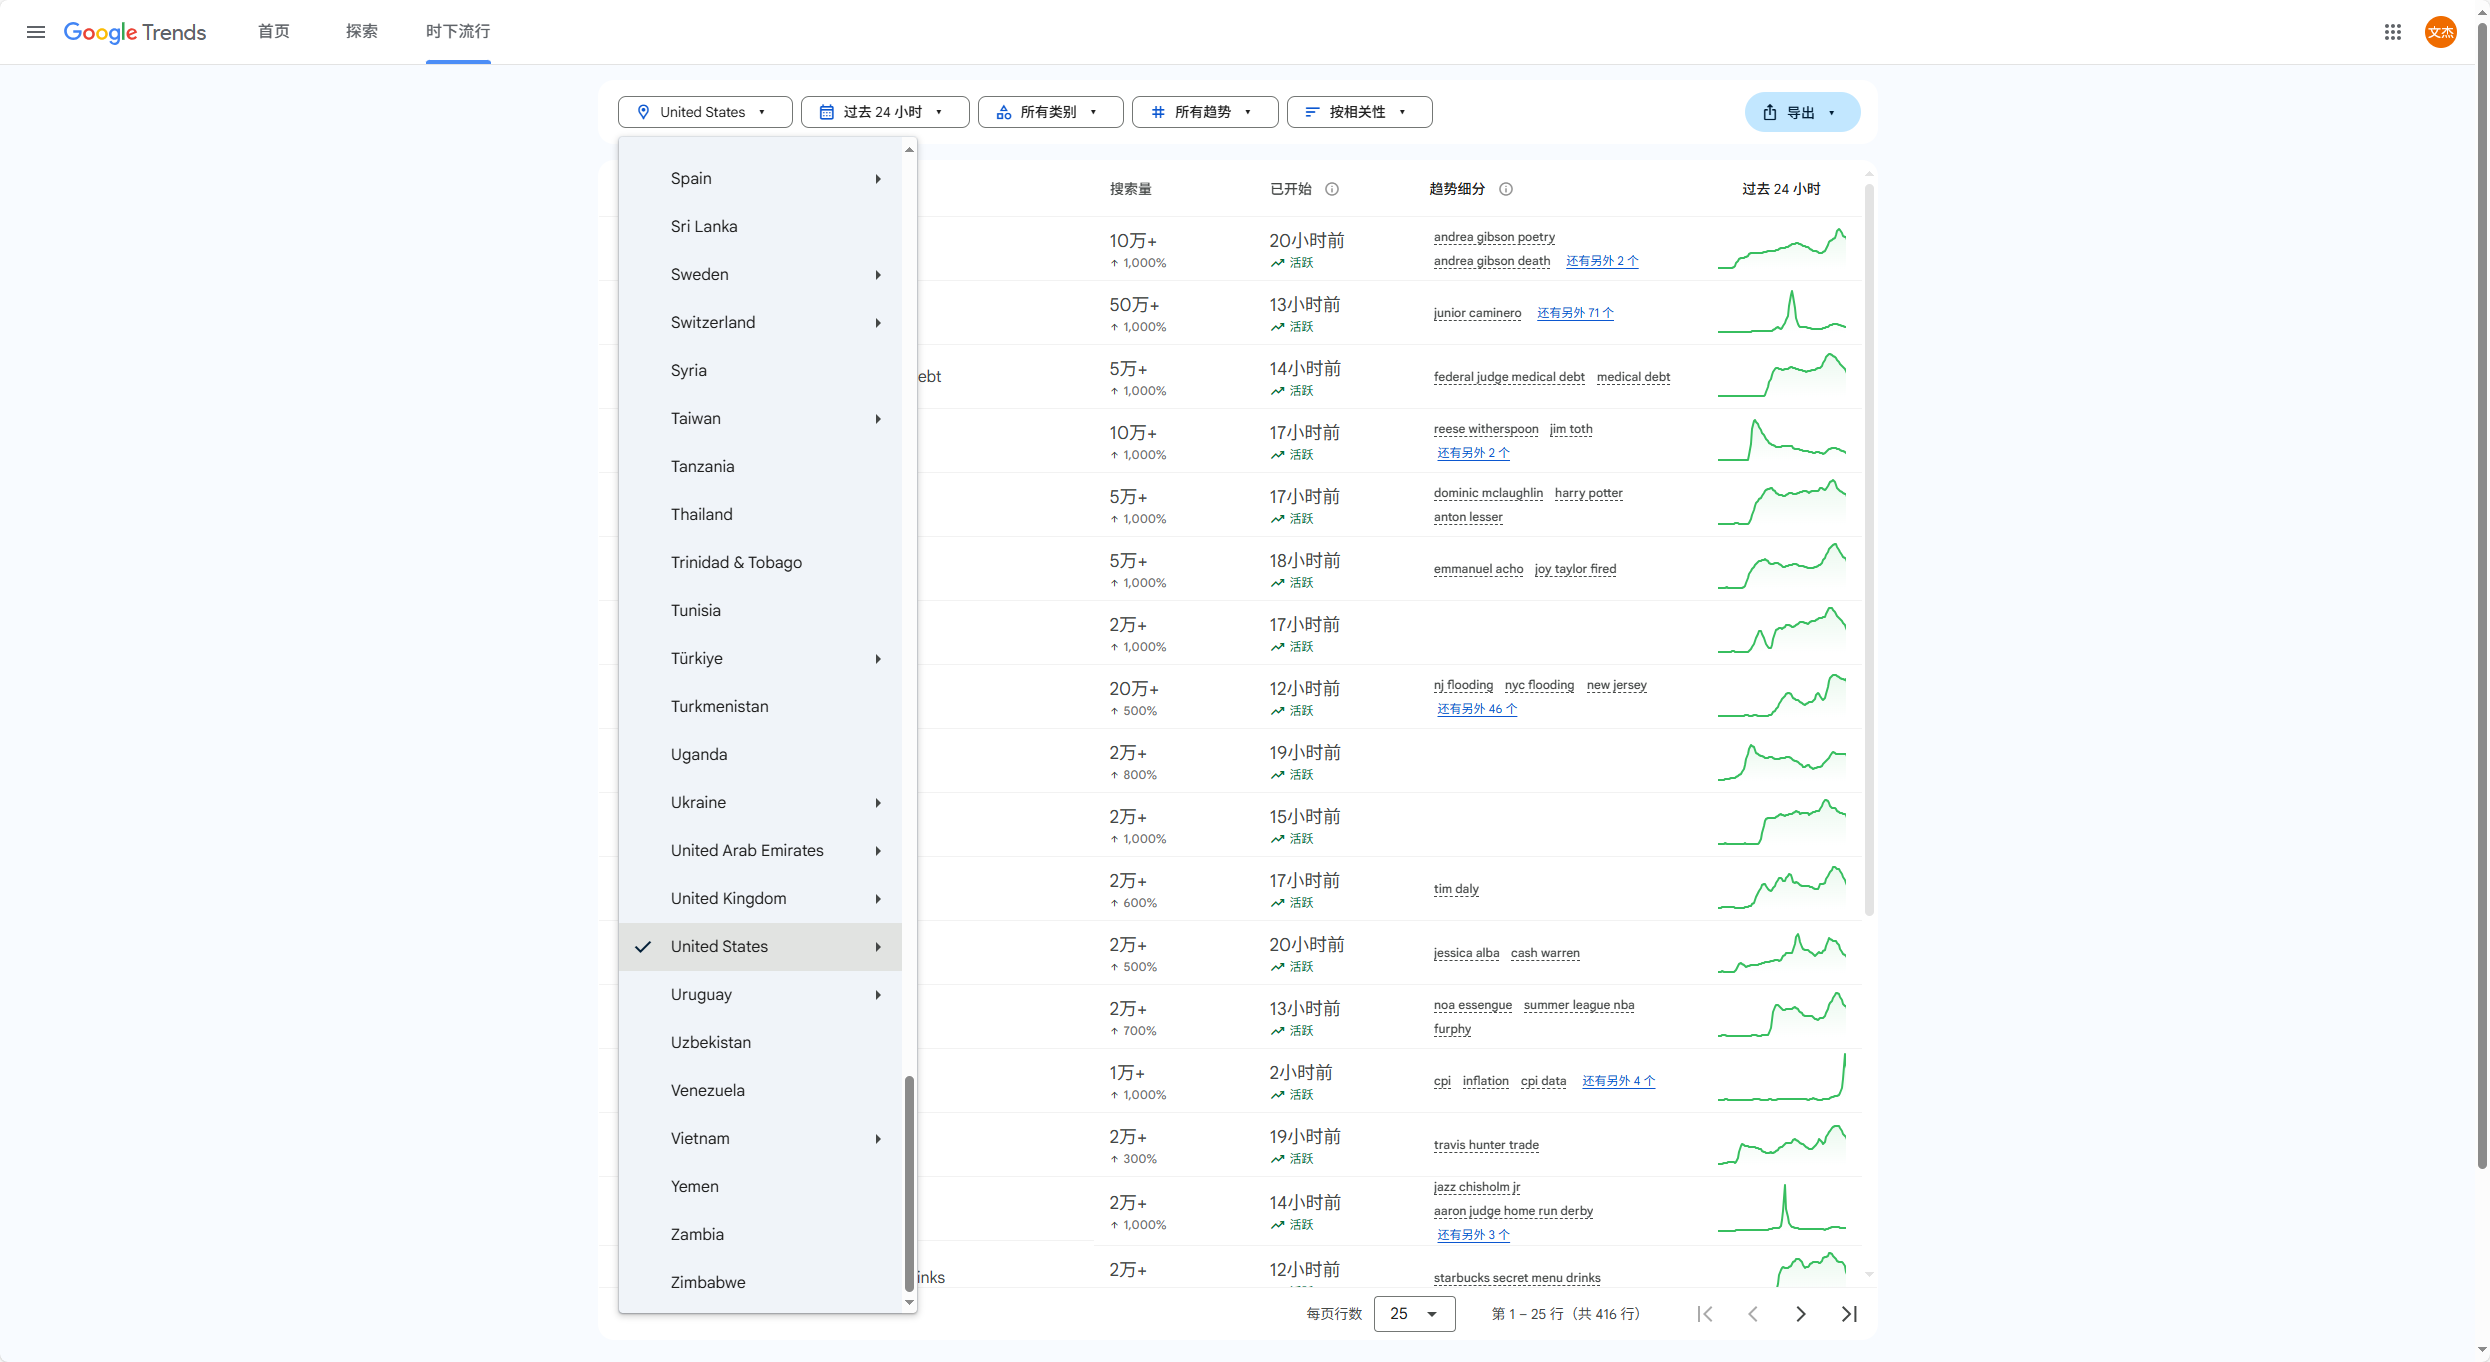
Task: Click info icon beside 已开始 column
Action: (1332, 189)
